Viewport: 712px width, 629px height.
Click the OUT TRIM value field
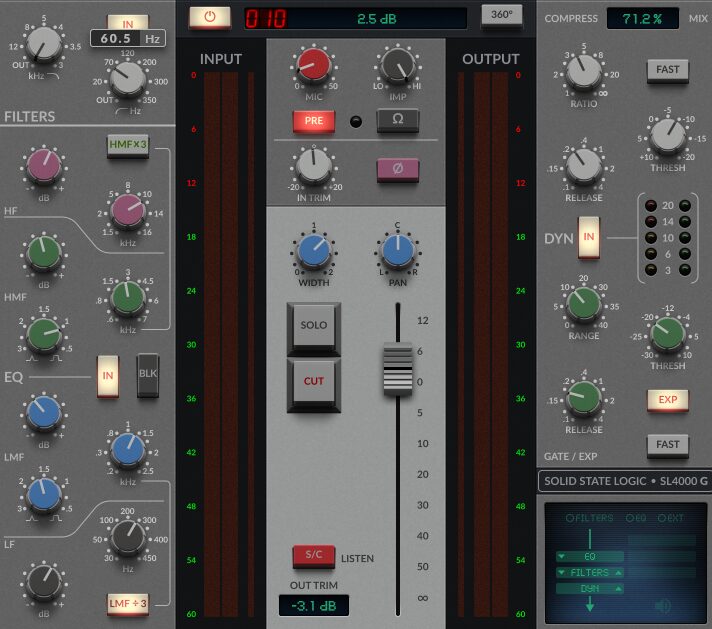[x=313, y=604]
